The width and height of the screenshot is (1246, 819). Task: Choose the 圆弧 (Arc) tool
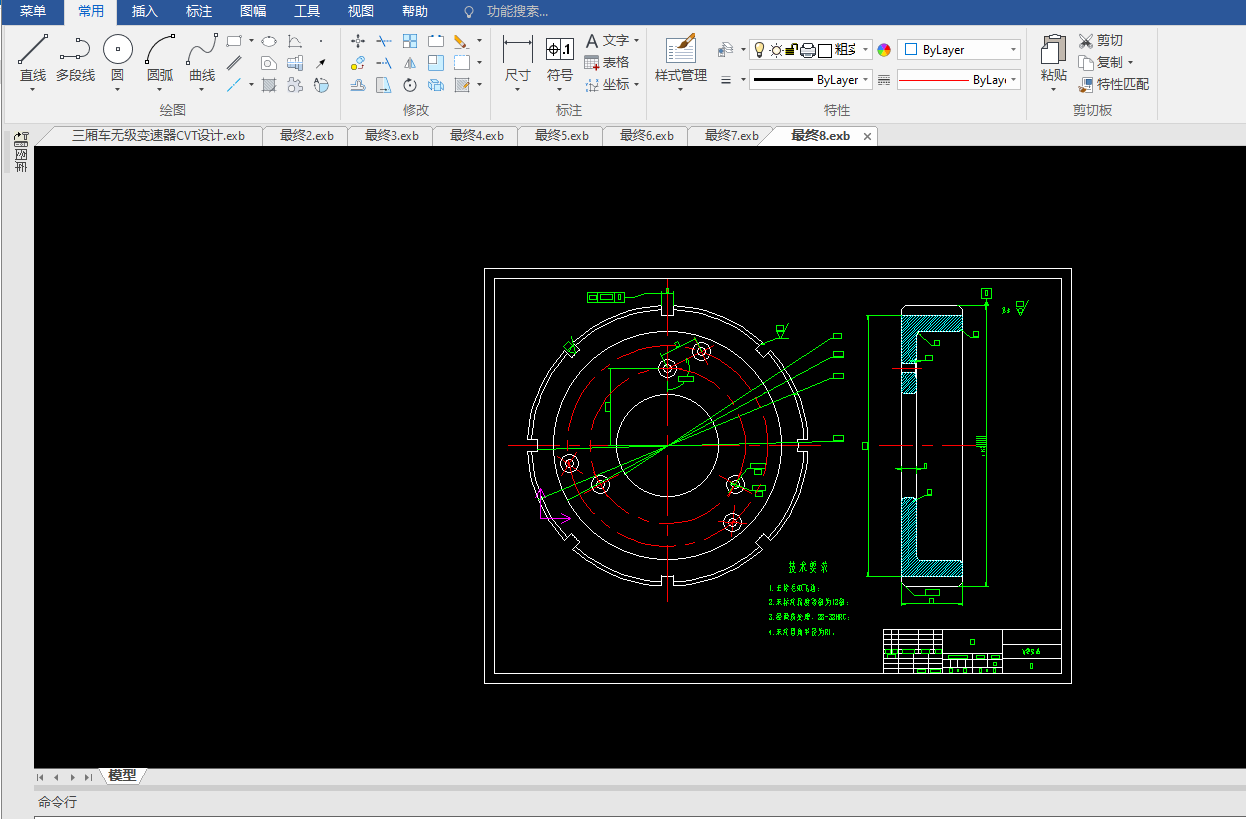(160, 50)
